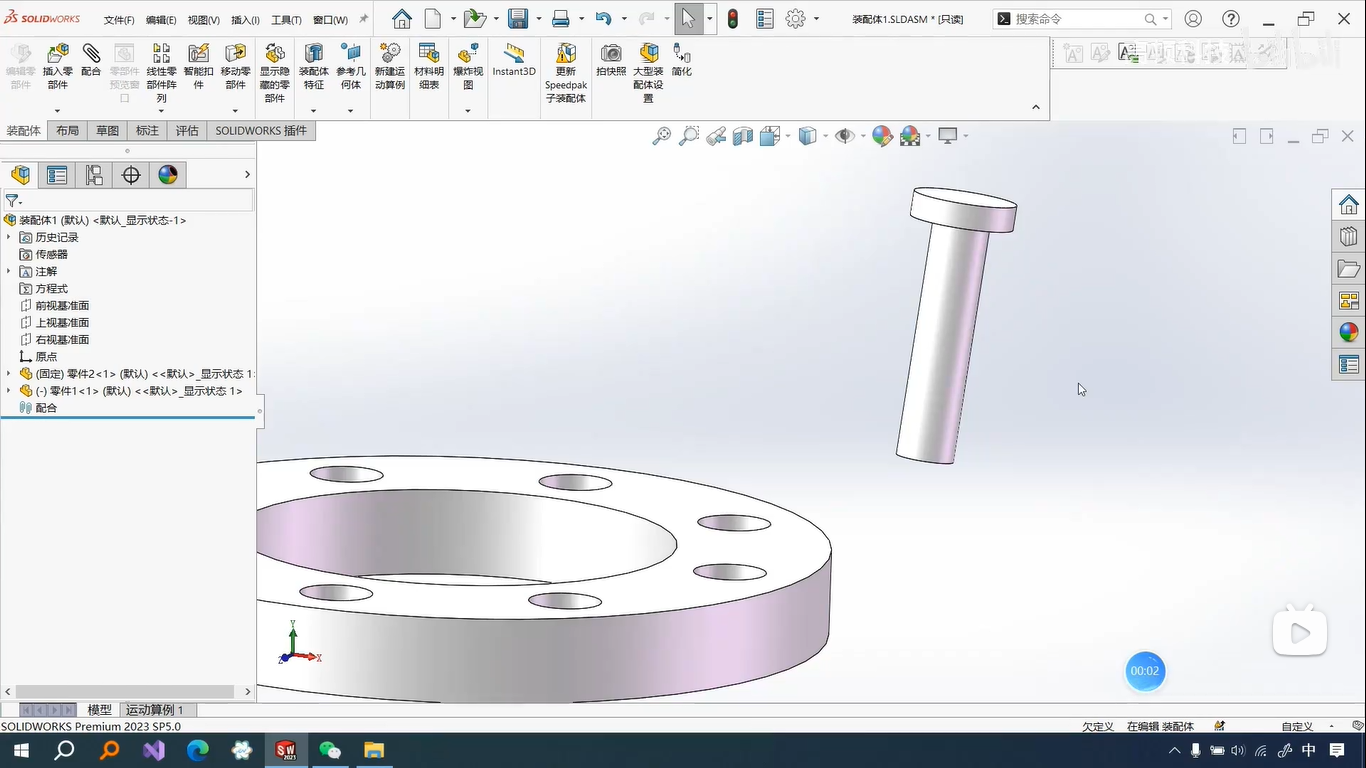Toggle the hide/show items eye icon
This screenshot has height=768, width=1366.
pos(845,136)
